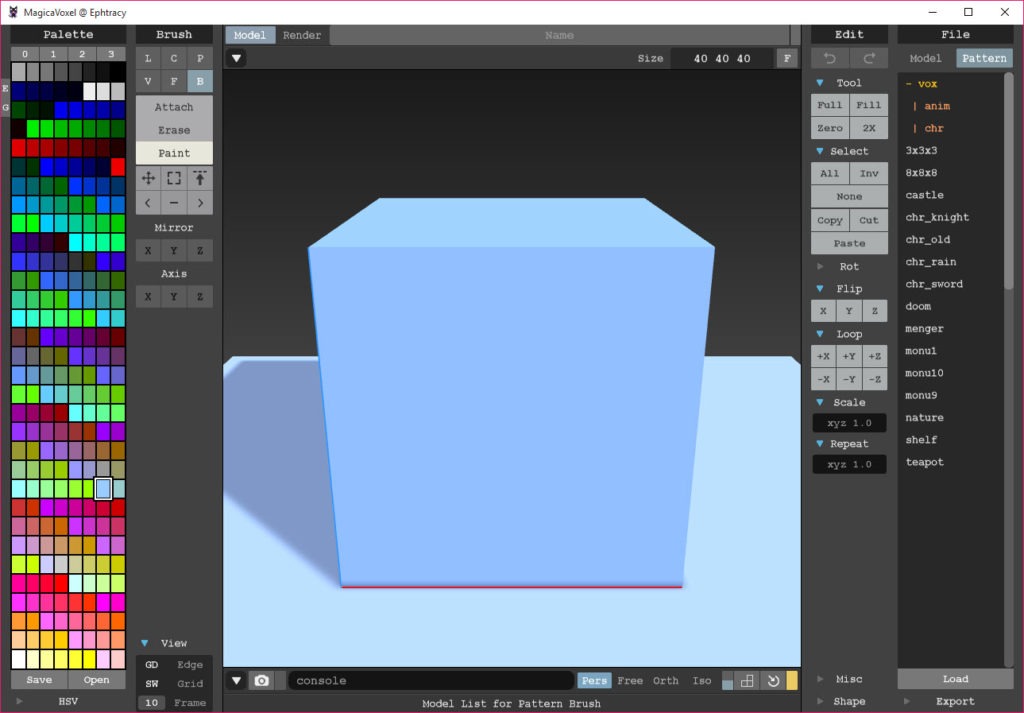
Task: Click the upward arrow brush tool icon
Action: (x=200, y=178)
